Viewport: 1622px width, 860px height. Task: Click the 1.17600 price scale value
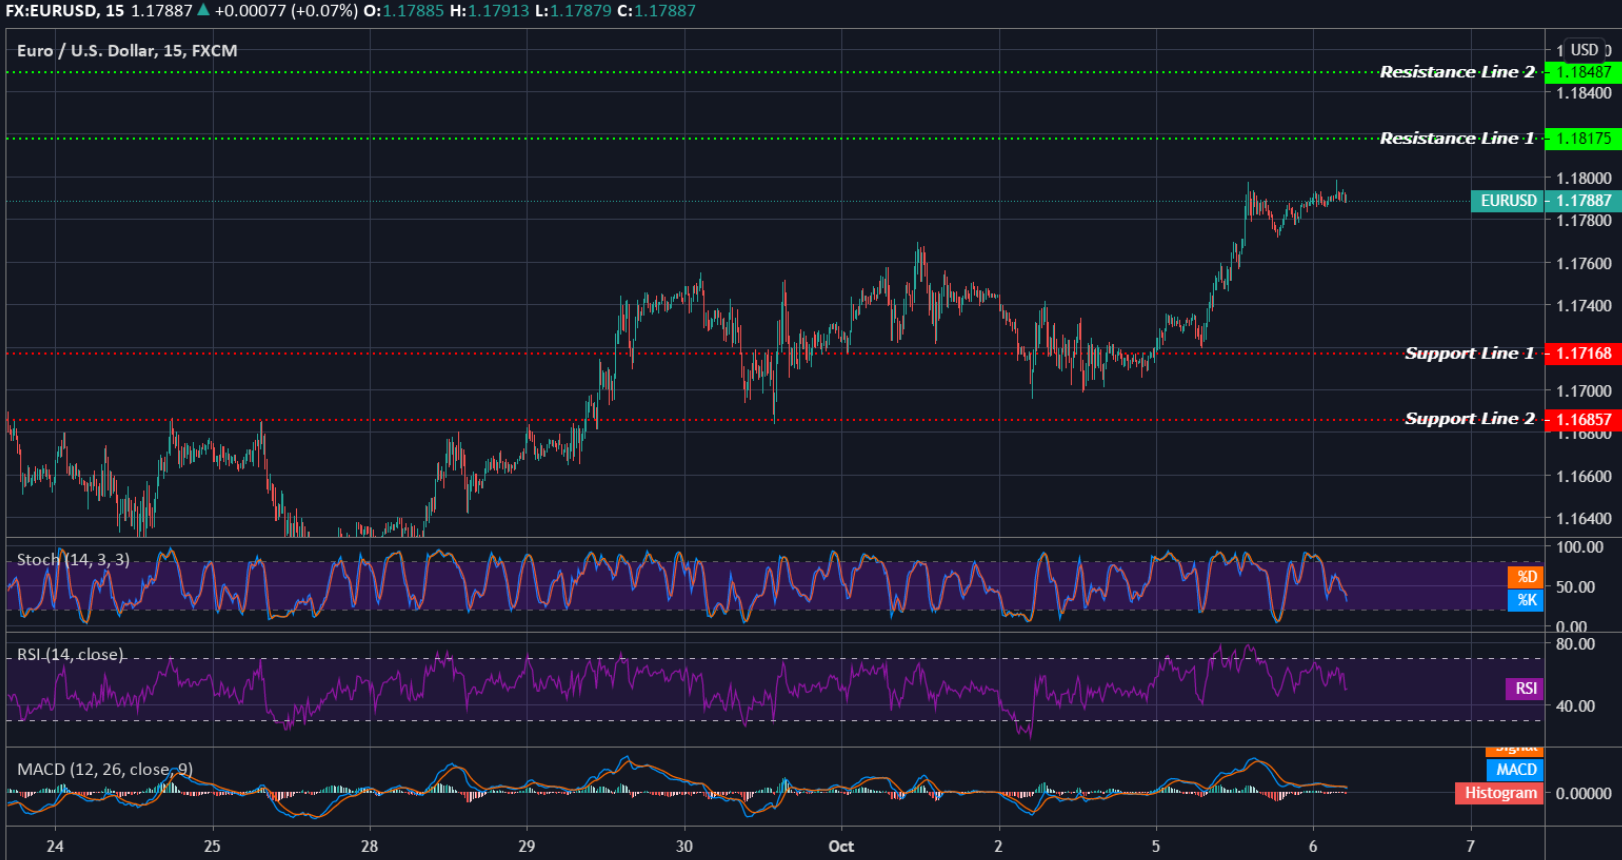[x=1584, y=264]
